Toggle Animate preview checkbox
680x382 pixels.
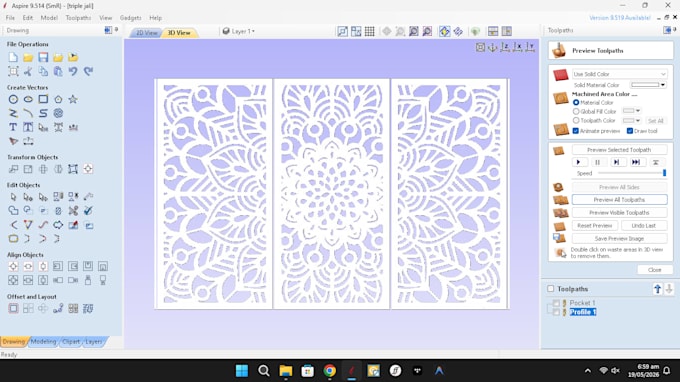click(x=576, y=131)
